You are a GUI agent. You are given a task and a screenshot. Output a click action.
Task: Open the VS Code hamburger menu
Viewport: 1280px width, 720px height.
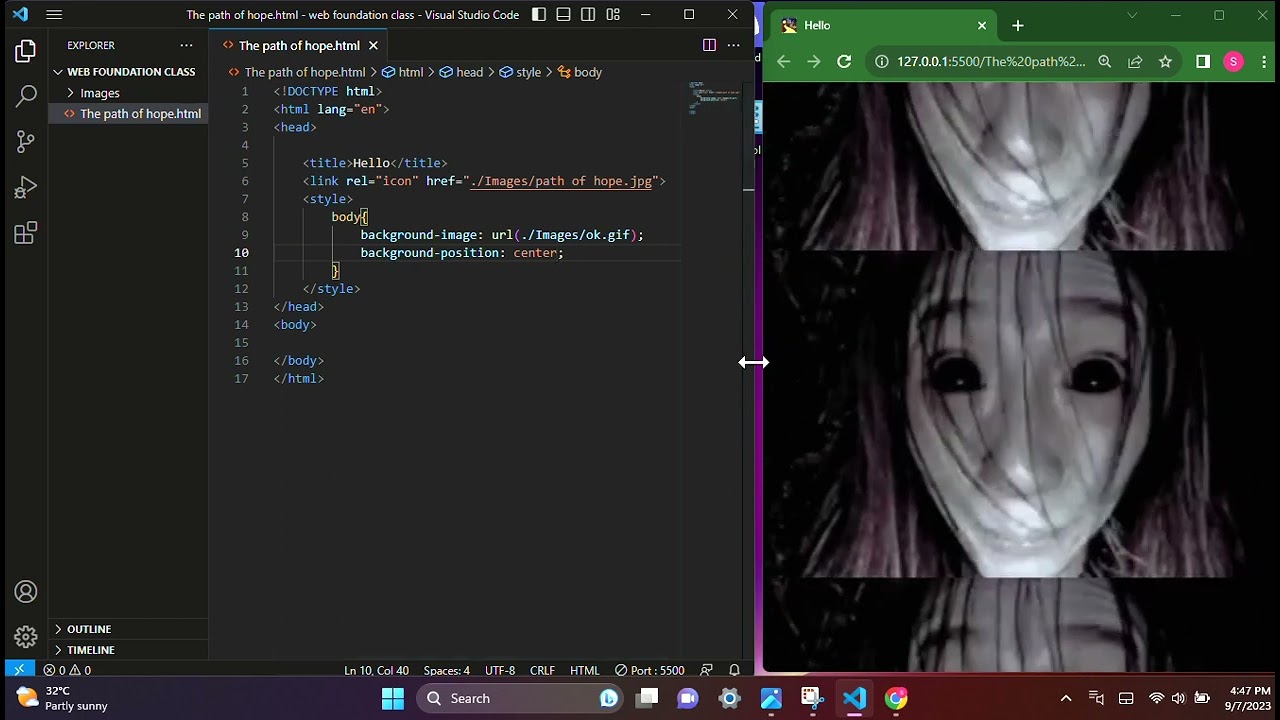coord(54,15)
